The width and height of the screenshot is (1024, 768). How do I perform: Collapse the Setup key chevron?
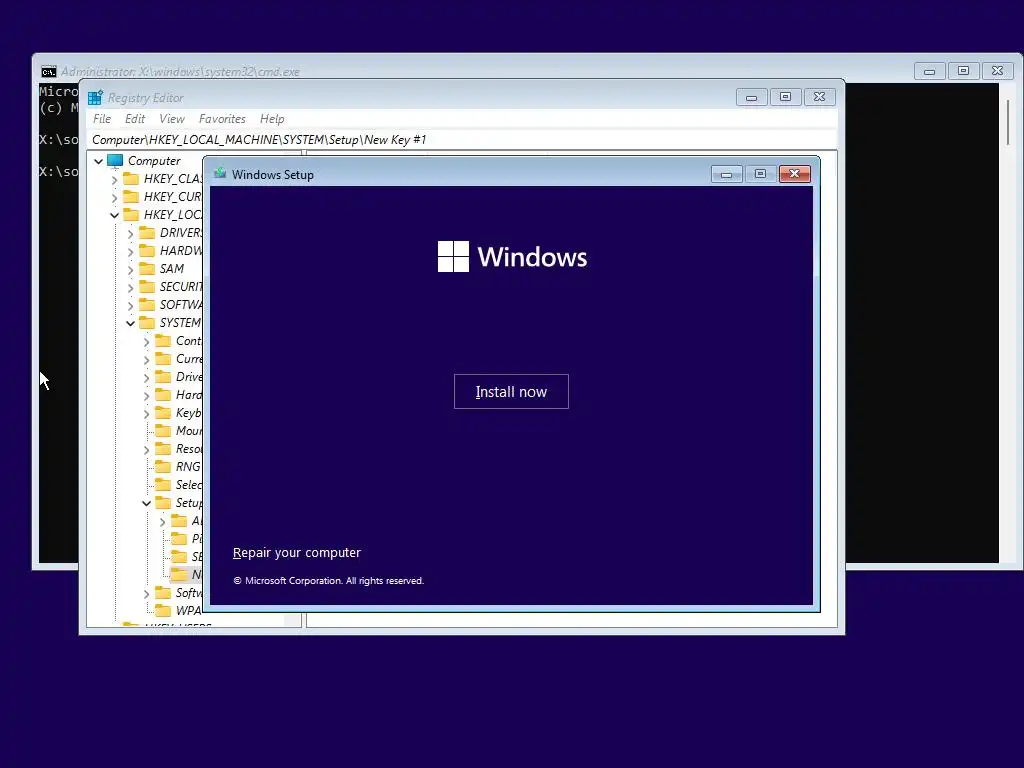146,503
